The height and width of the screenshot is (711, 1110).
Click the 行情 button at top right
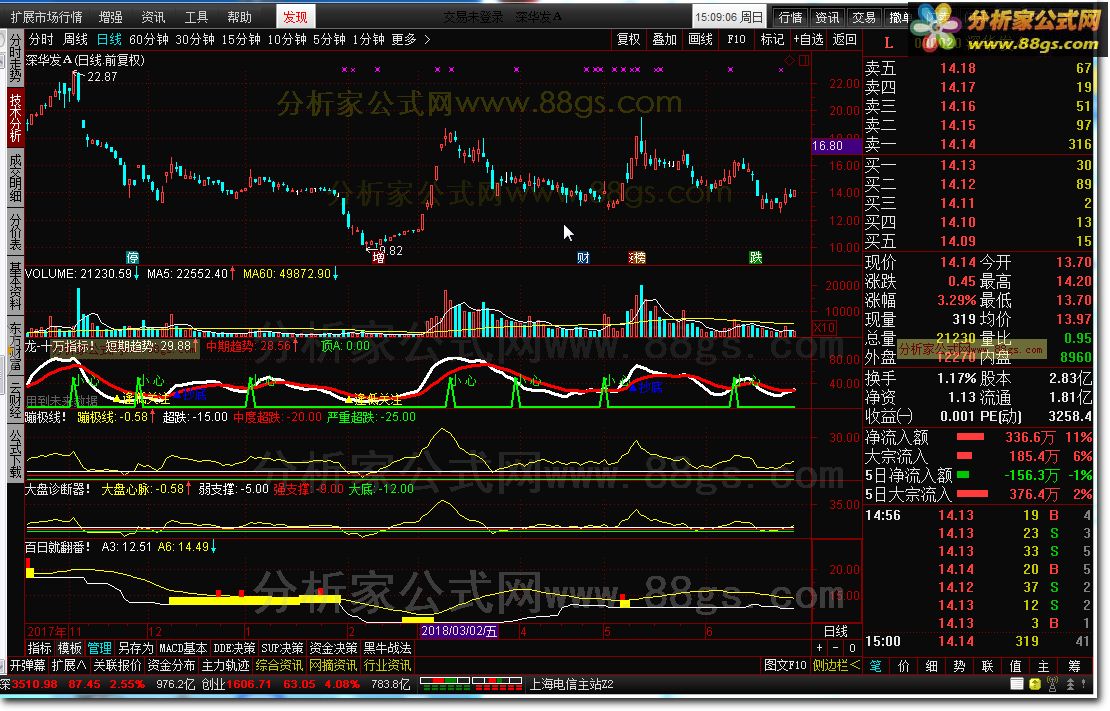[x=790, y=17]
